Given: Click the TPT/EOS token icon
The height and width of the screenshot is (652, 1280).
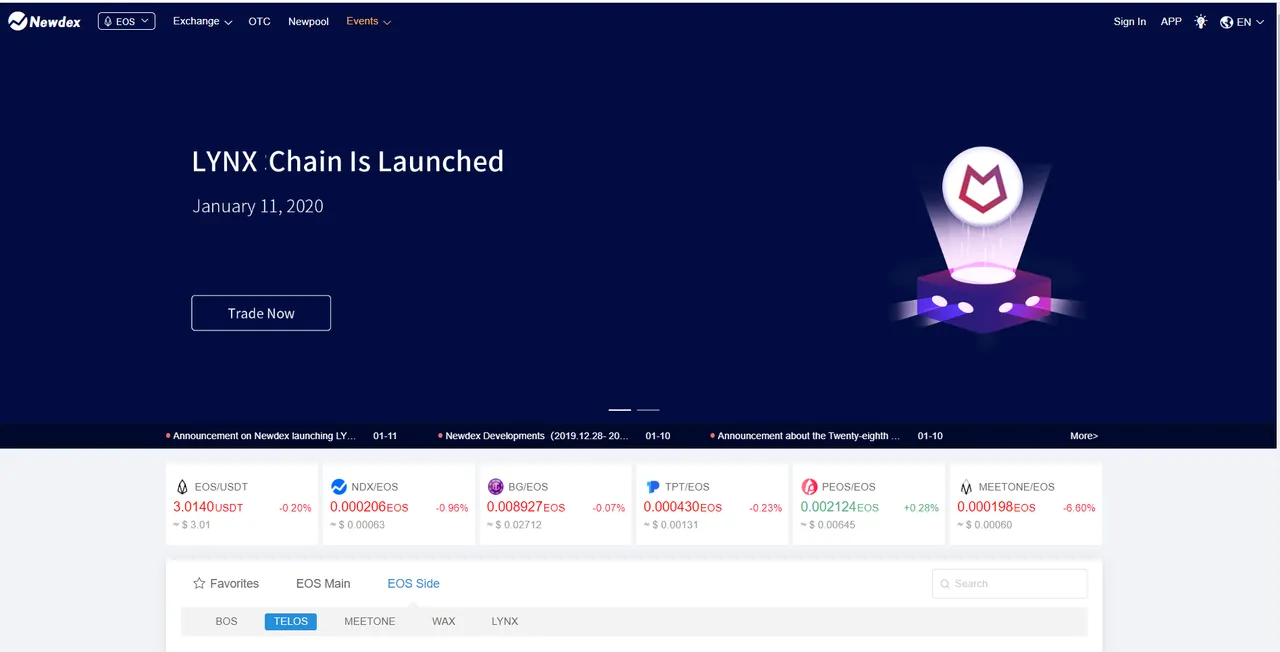Looking at the screenshot, I should [x=652, y=487].
